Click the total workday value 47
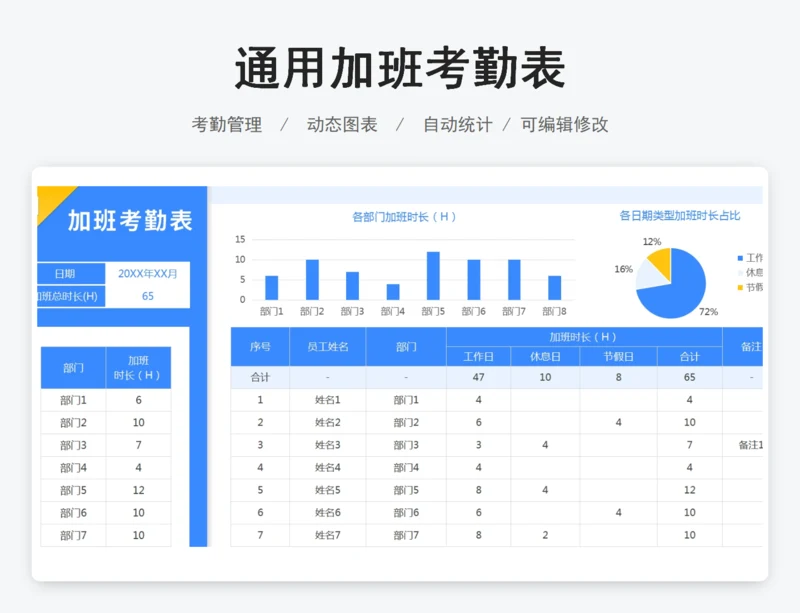 (479, 377)
